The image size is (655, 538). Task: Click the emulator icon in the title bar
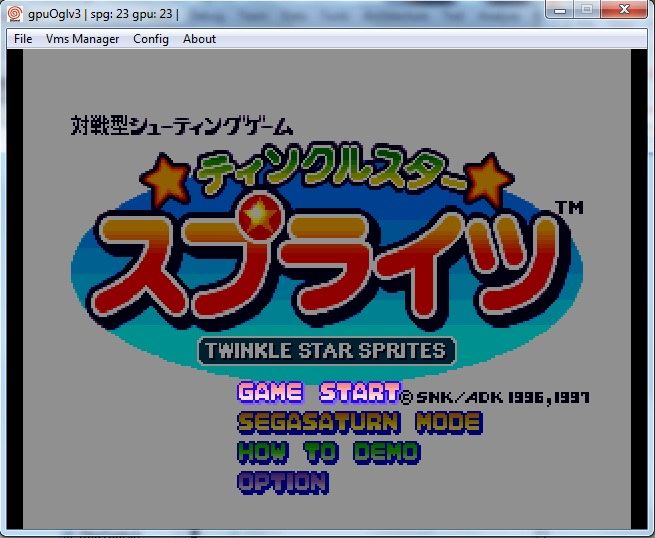point(14,14)
